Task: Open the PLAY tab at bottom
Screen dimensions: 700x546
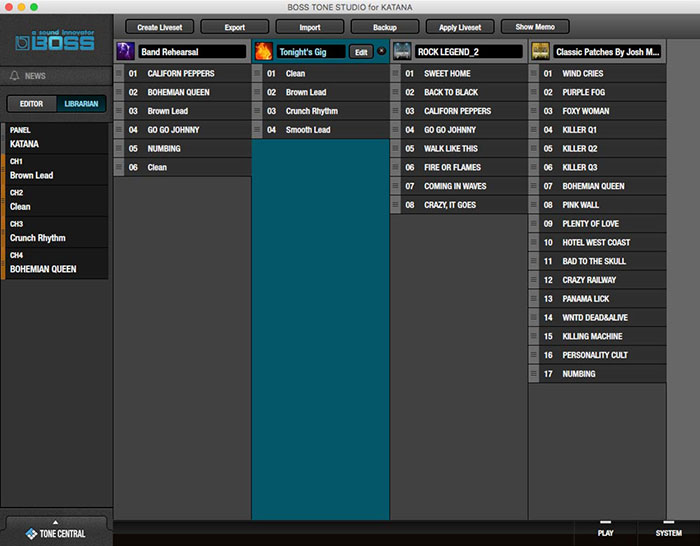Action: (605, 533)
